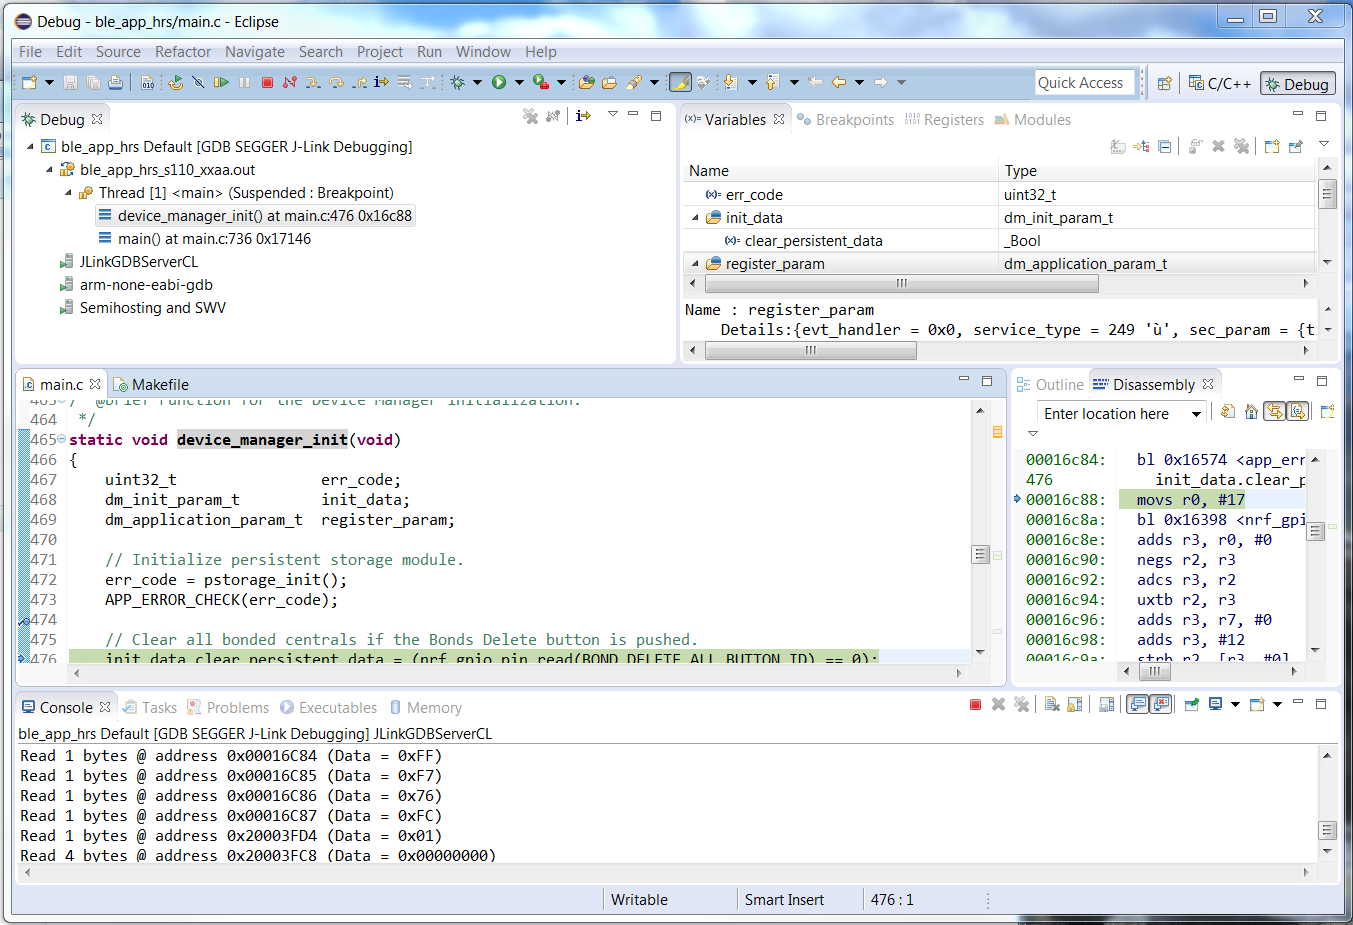Click the Quick Access search field
1353x925 pixels.
tap(1085, 83)
